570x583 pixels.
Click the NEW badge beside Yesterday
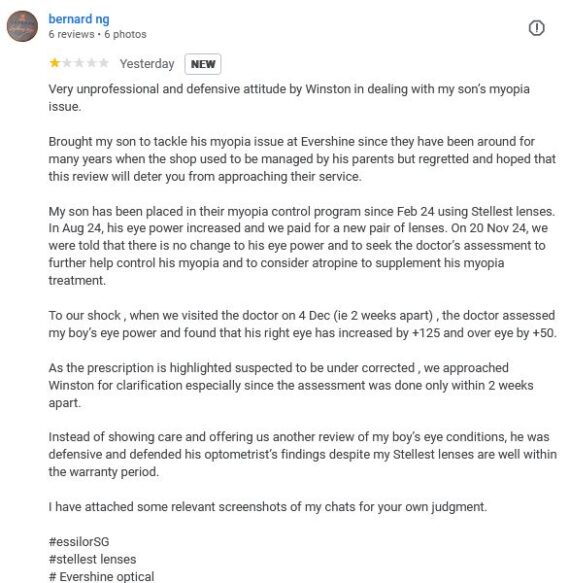[203, 64]
